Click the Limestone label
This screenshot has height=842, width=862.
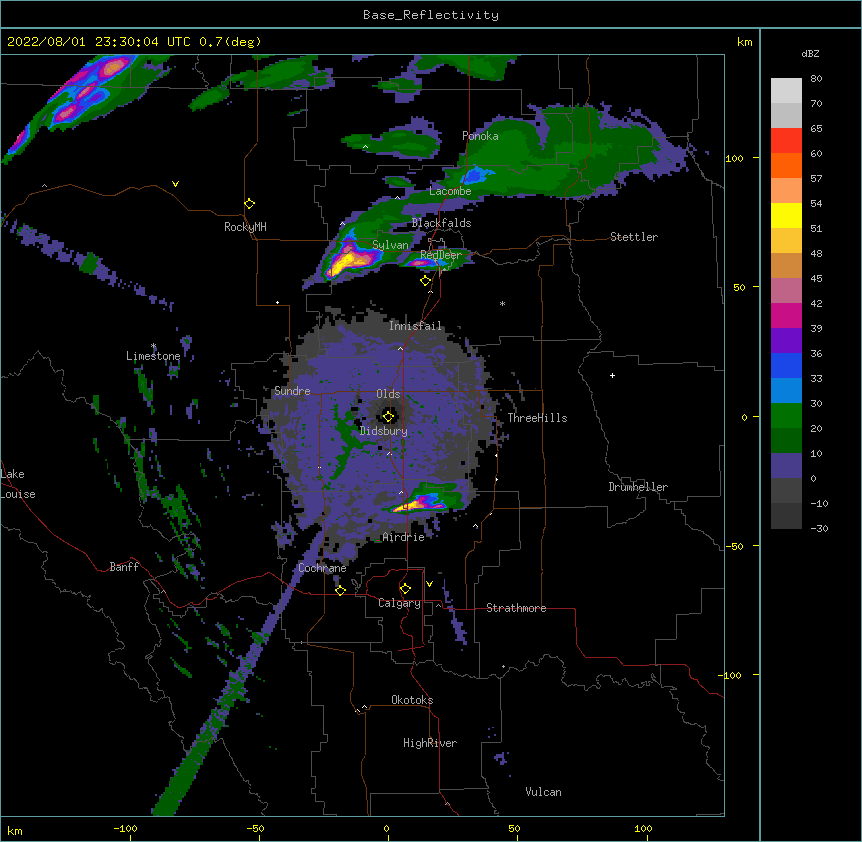(x=153, y=356)
